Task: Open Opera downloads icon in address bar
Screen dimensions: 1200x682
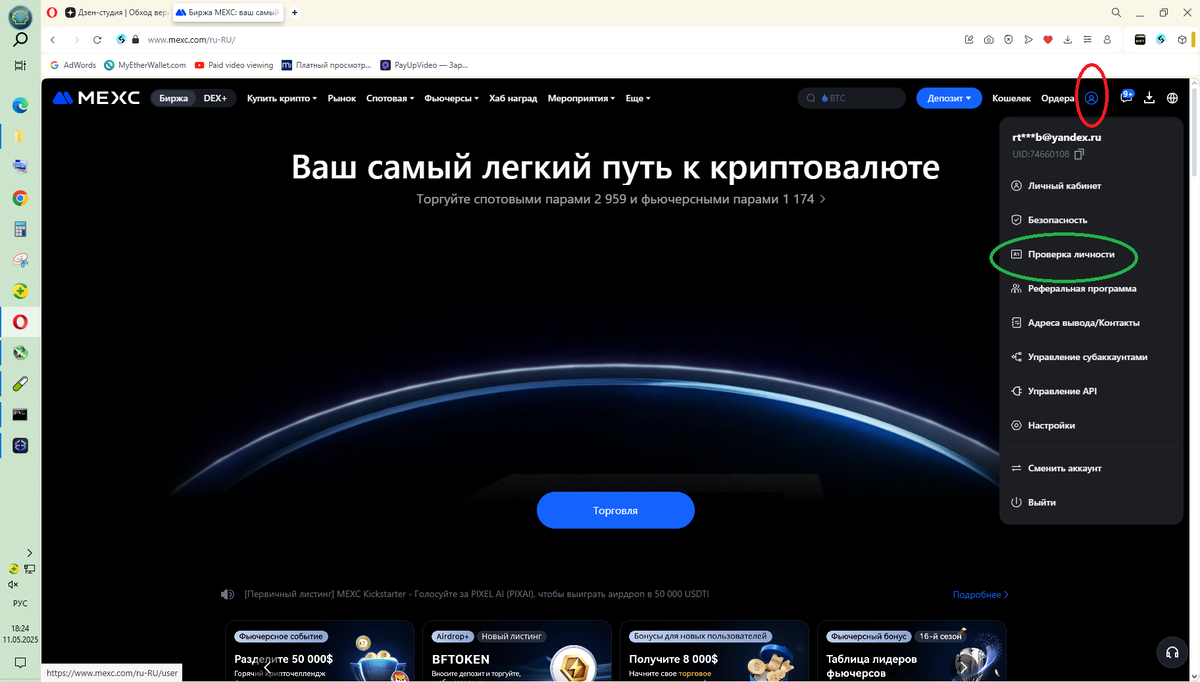Action: [1068, 40]
